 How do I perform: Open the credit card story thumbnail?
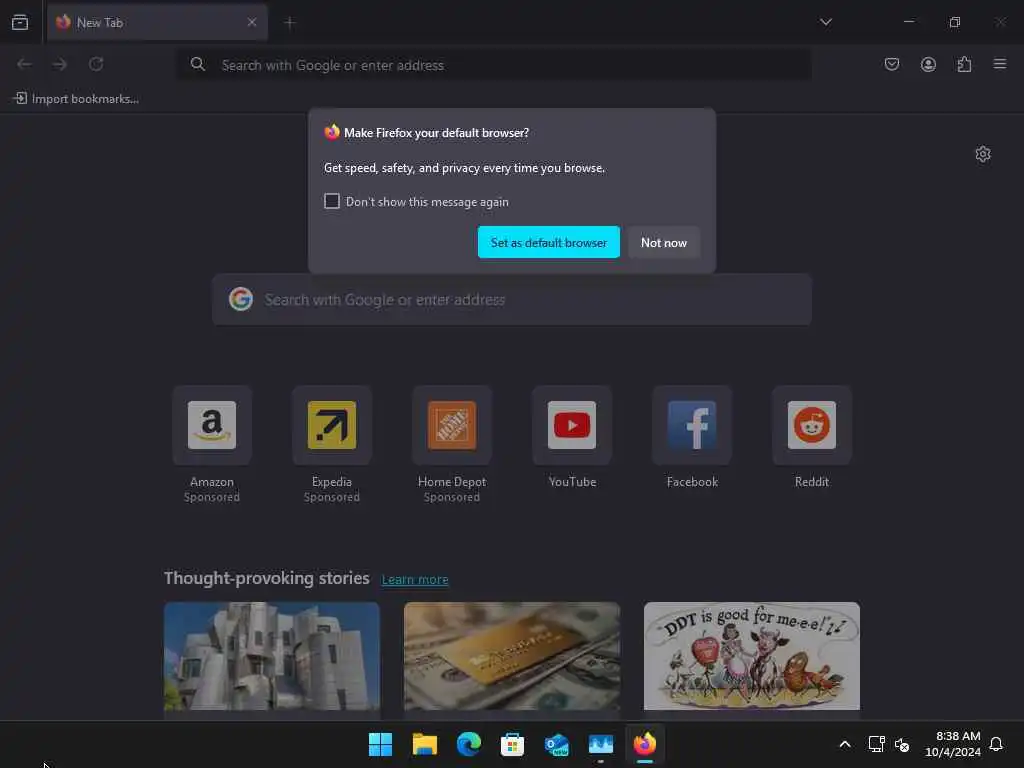(x=511, y=656)
